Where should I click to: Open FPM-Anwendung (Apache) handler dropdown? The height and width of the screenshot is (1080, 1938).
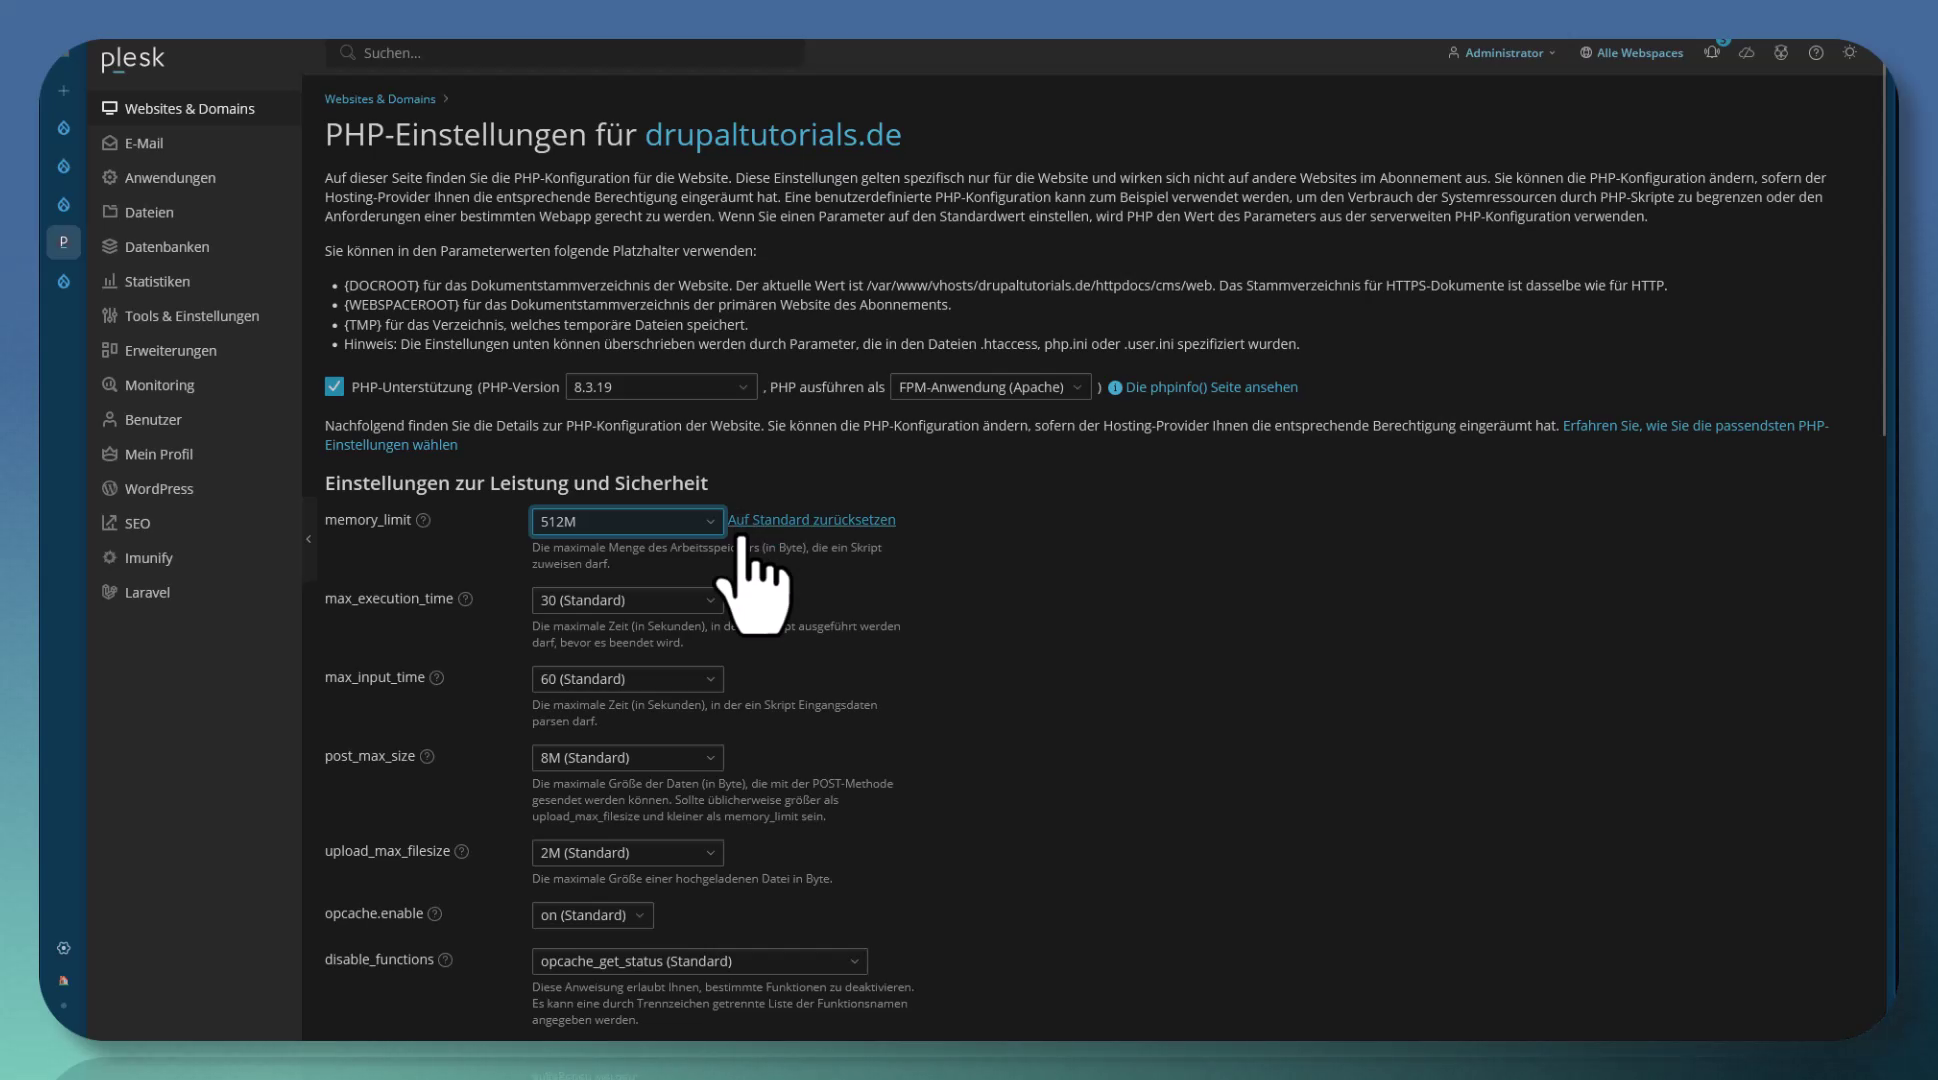(x=989, y=387)
